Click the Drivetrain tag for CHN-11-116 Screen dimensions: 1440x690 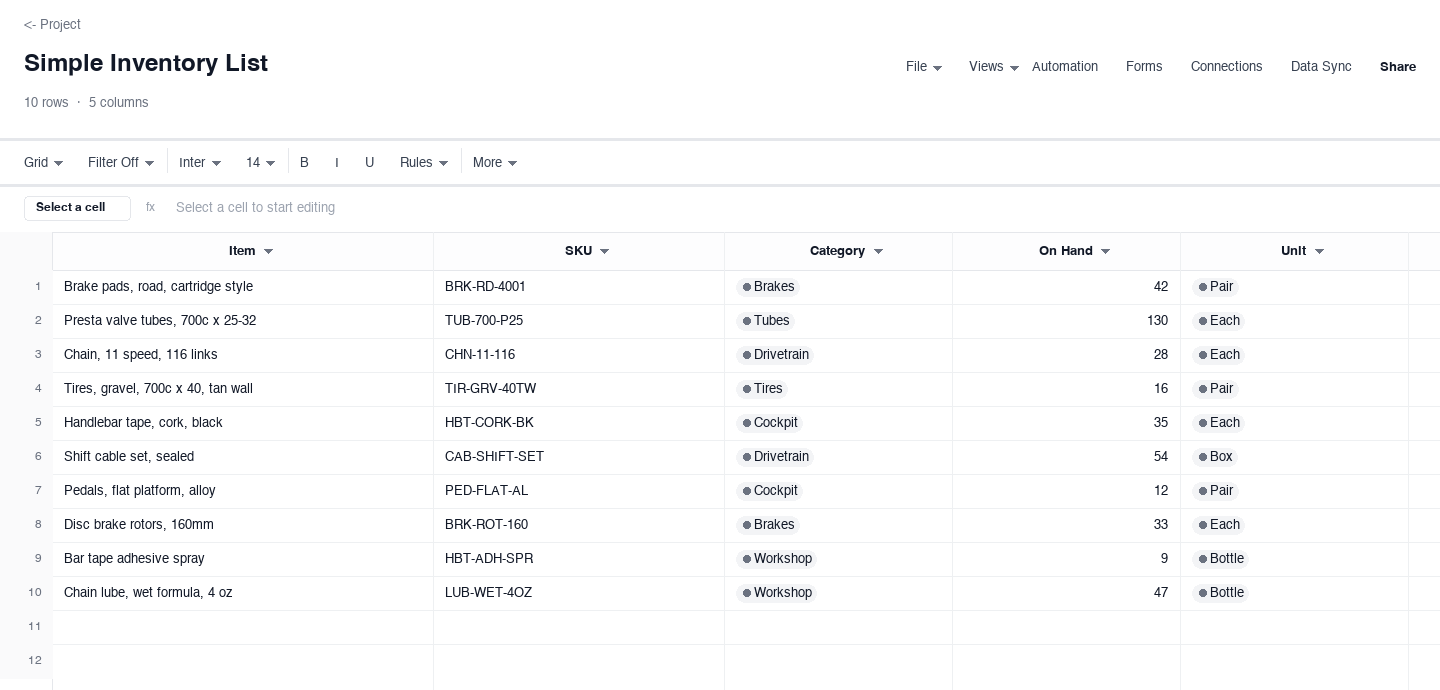coord(775,355)
